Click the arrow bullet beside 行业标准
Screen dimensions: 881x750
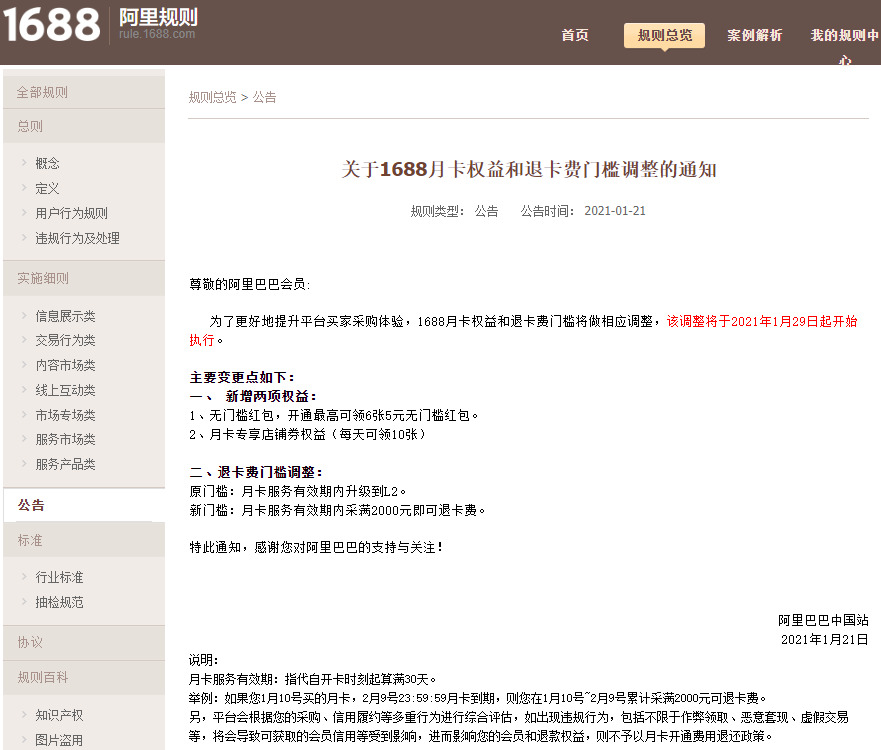[x=24, y=577]
